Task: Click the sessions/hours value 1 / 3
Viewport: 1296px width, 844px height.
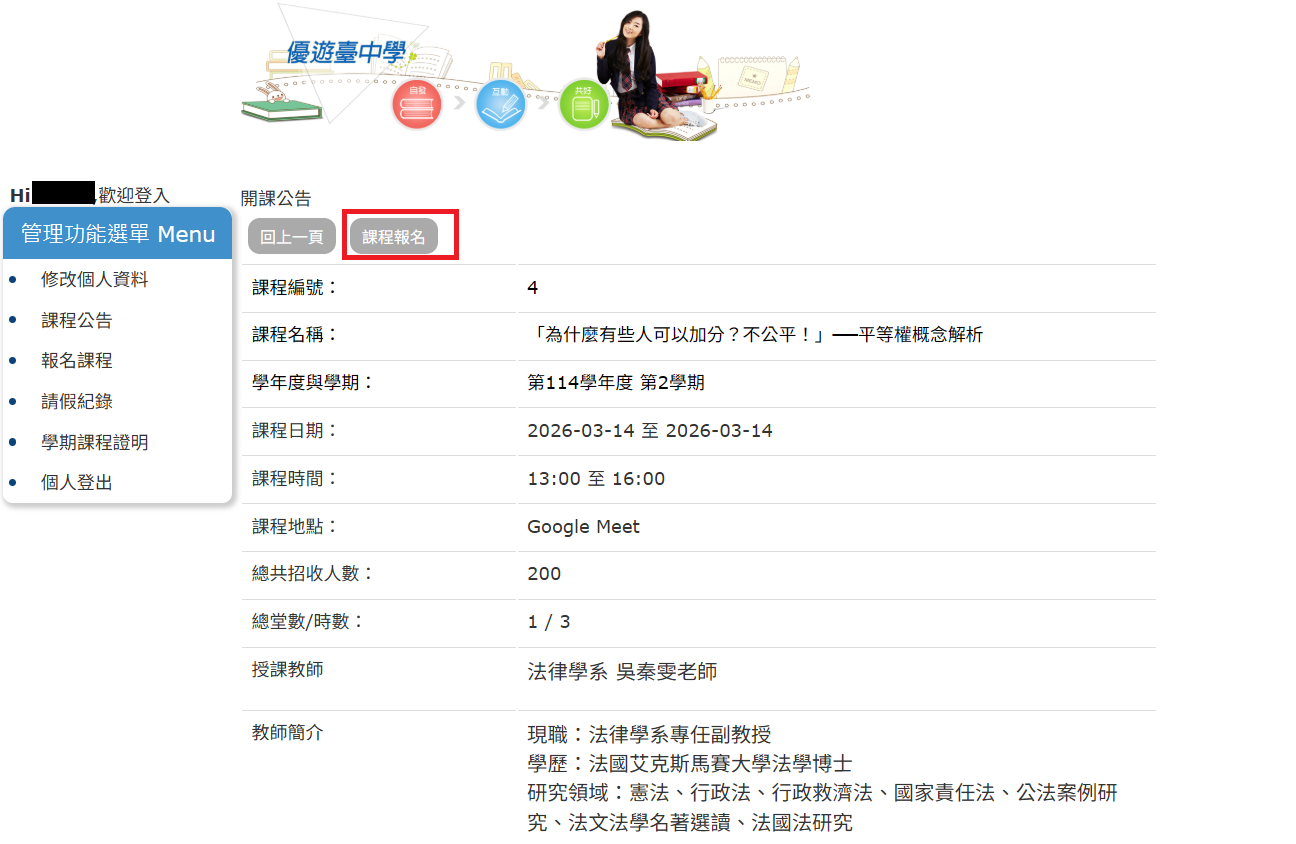Action: click(549, 622)
